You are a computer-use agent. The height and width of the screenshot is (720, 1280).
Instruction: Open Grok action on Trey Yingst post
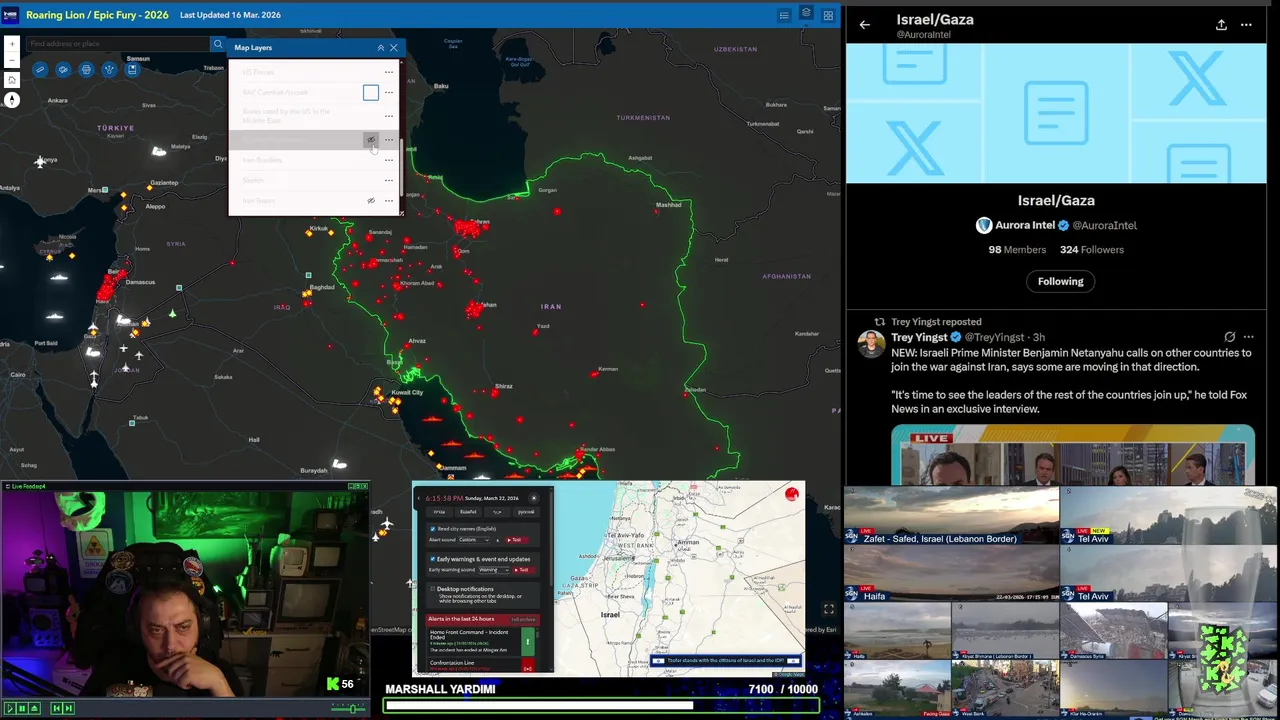coord(1229,337)
